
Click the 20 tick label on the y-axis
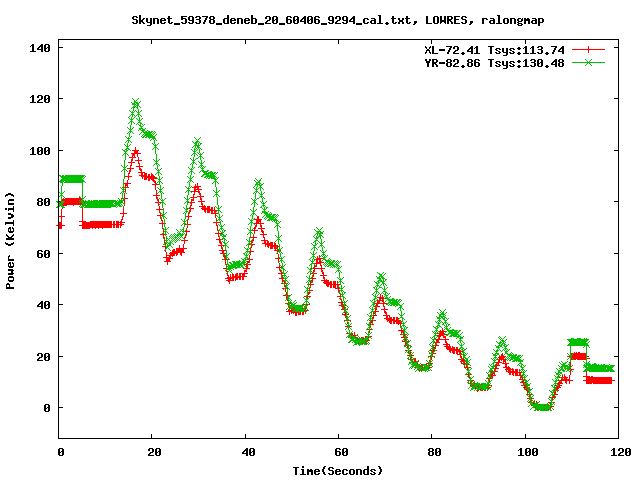coord(43,357)
